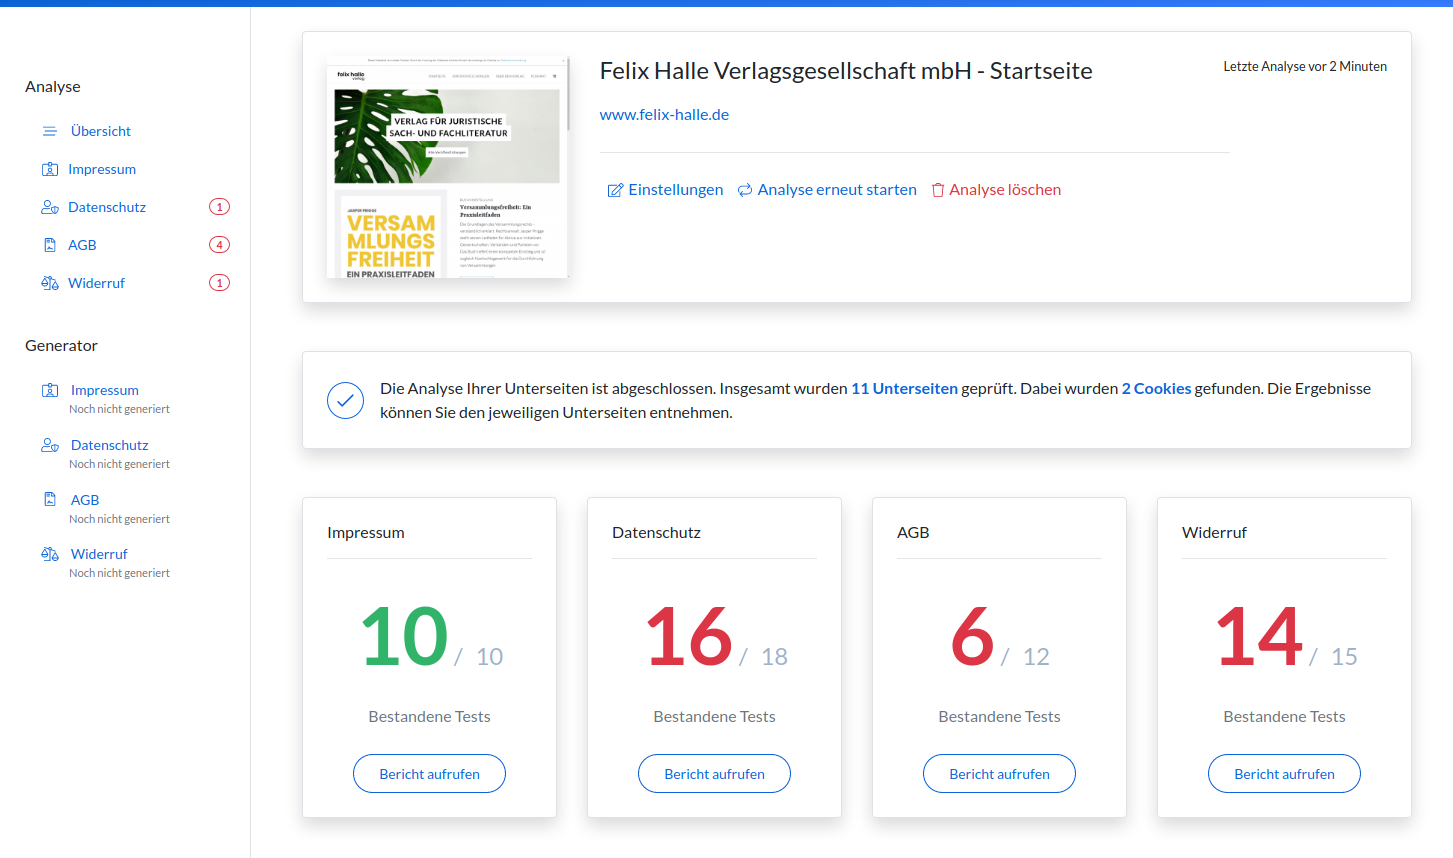Image resolution: width=1453 pixels, height=858 pixels.
Task: Click the Impressum icon under Generator
Action: coord(50,390)
